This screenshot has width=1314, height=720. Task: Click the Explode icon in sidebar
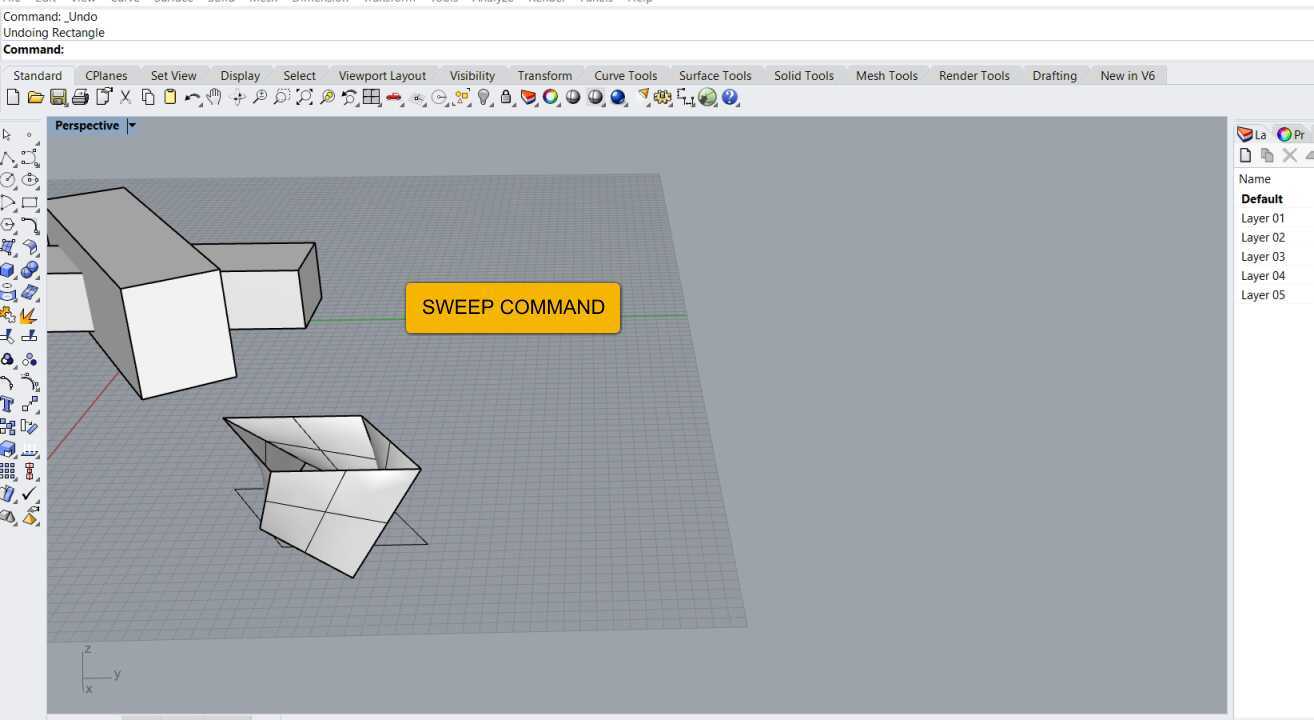click(29, 315)
